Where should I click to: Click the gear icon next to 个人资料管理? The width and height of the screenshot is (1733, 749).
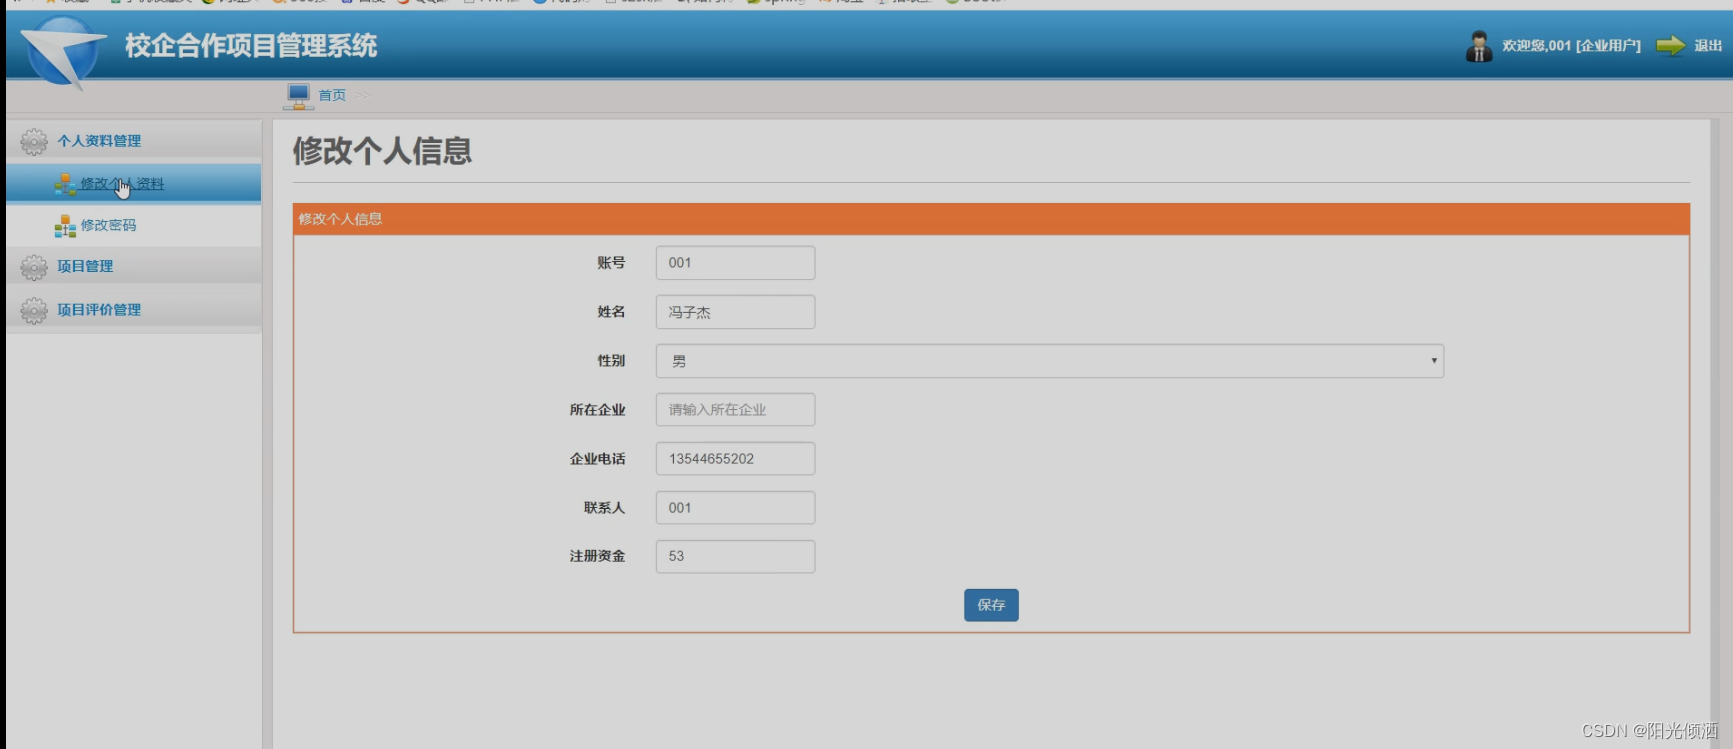pyautogui.click(x=34, y=142)
